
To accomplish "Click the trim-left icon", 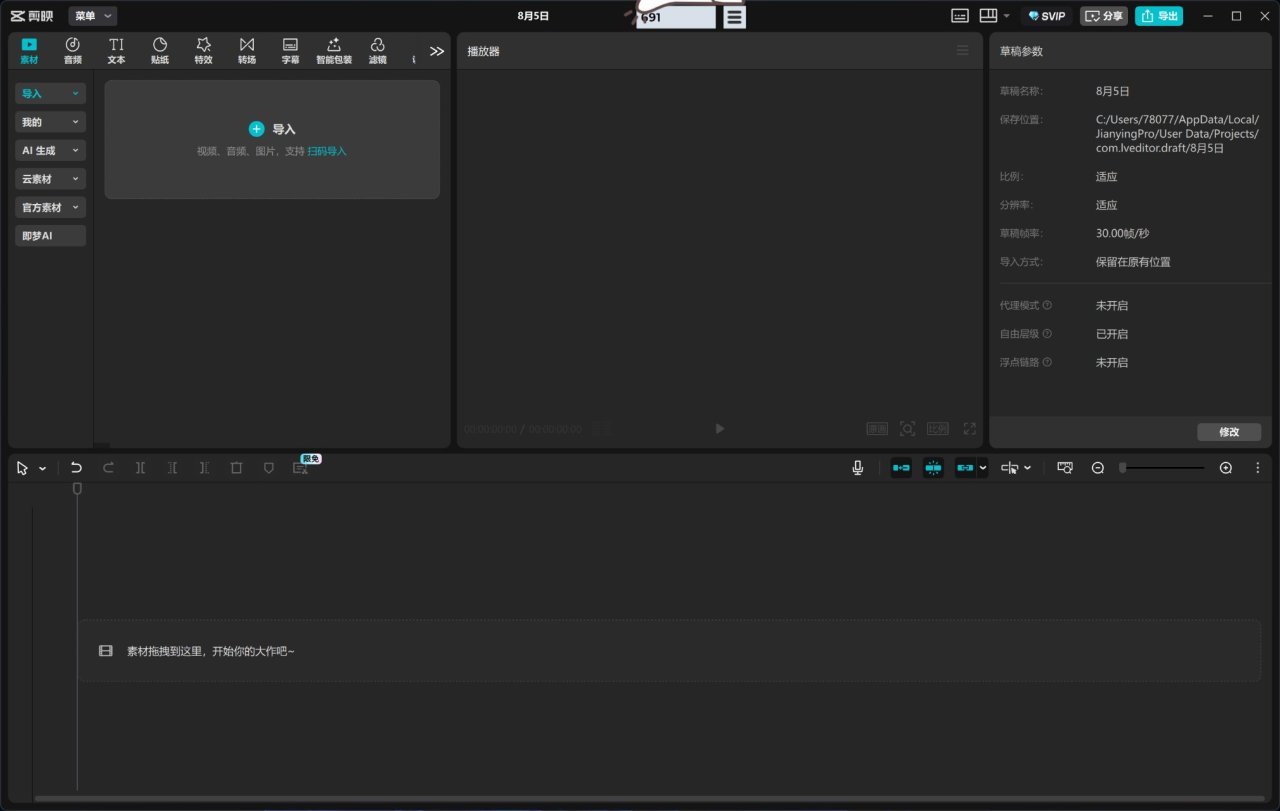I will [172, 467].
